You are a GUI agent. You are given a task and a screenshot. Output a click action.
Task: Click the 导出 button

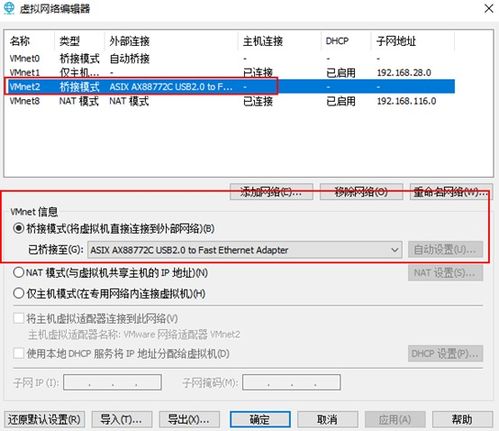click(189, 419)
